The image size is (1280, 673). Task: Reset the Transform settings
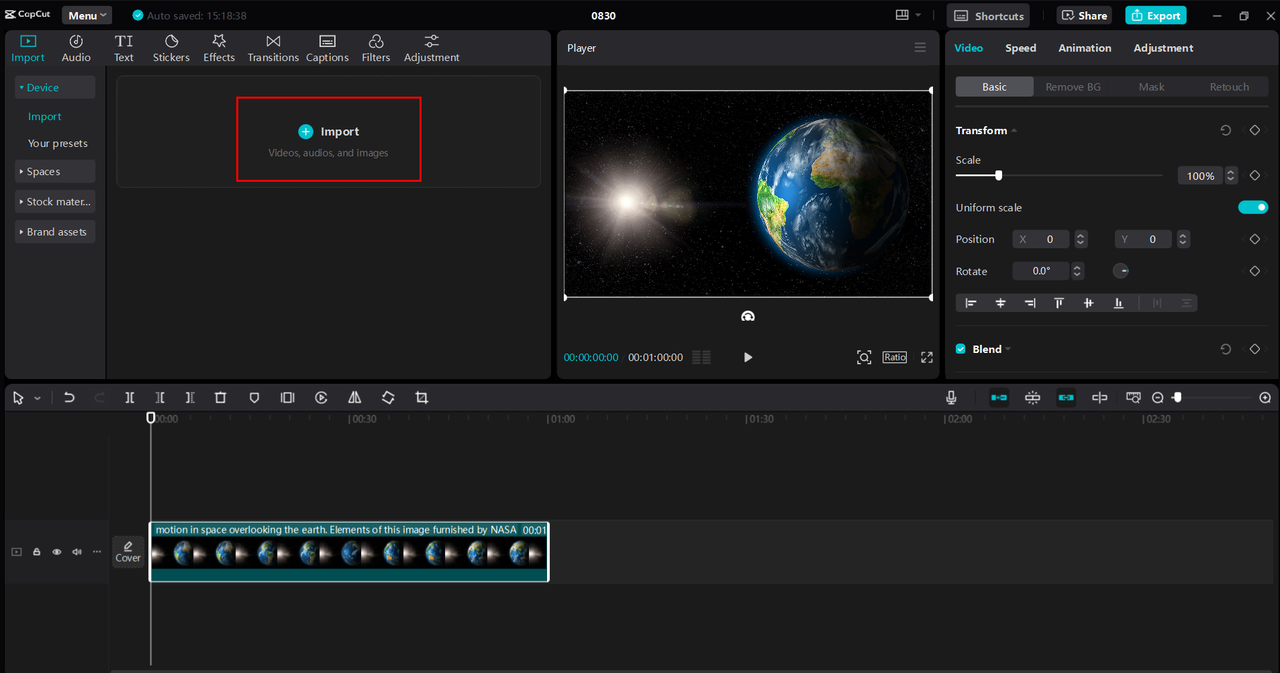pos(1226,130)
